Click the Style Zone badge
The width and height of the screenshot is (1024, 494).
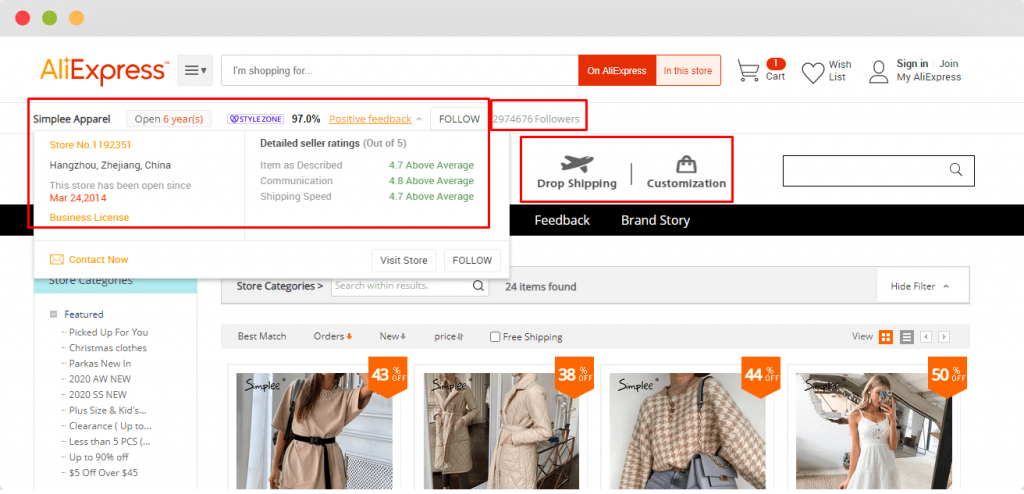click(x=255, y=119)
